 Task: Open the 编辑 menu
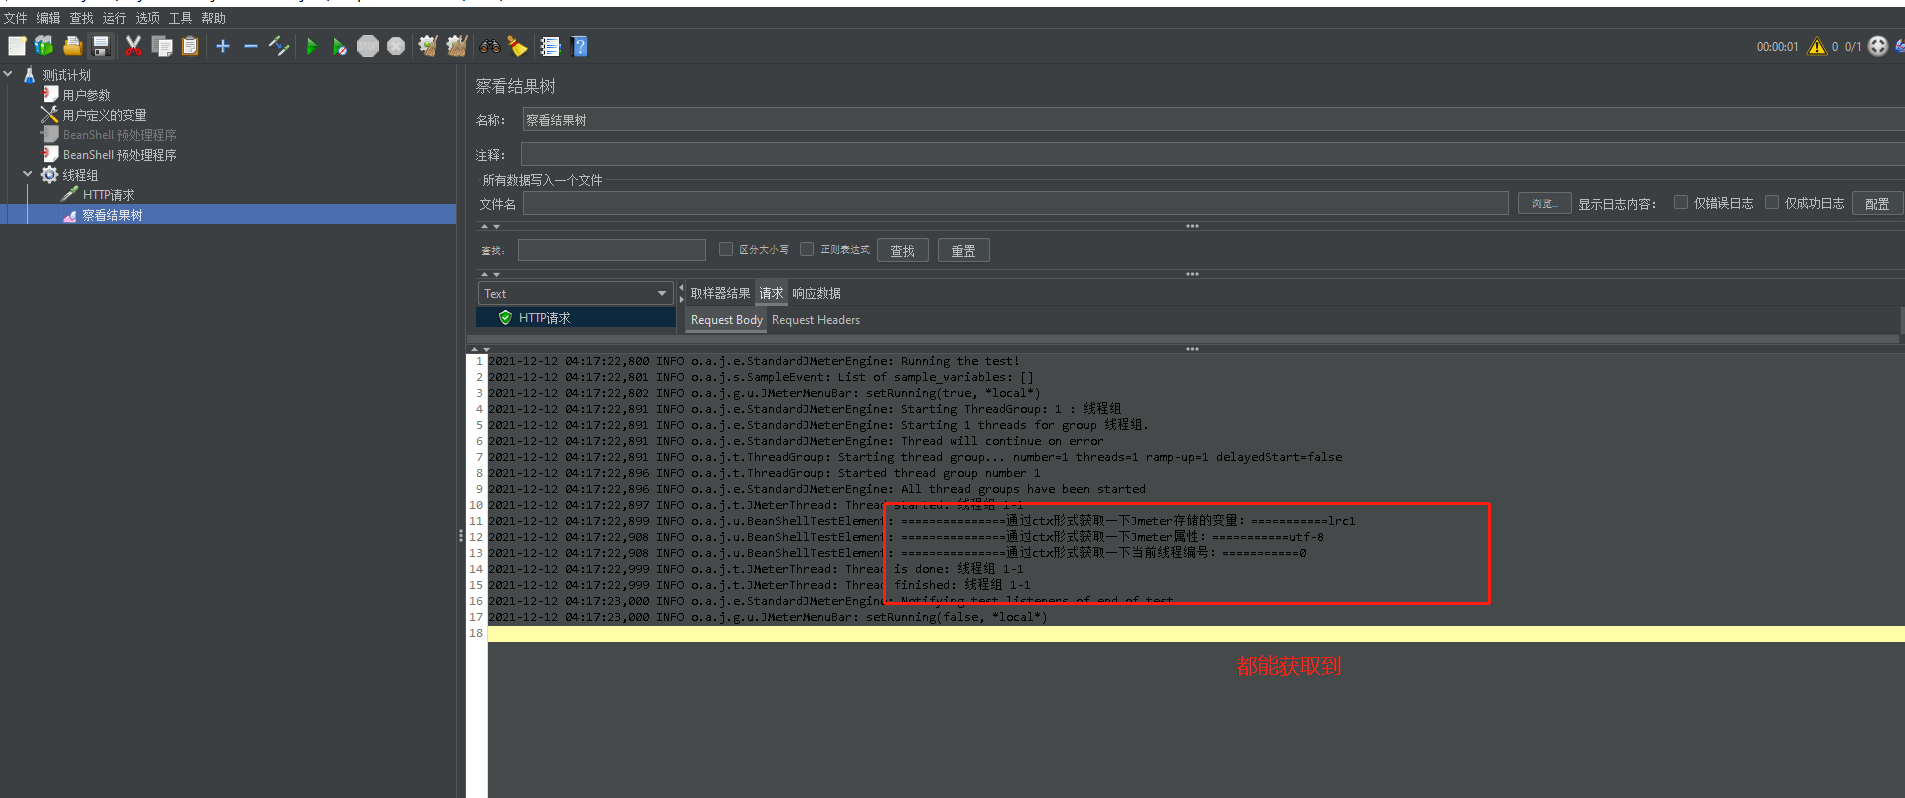(48, 18)
